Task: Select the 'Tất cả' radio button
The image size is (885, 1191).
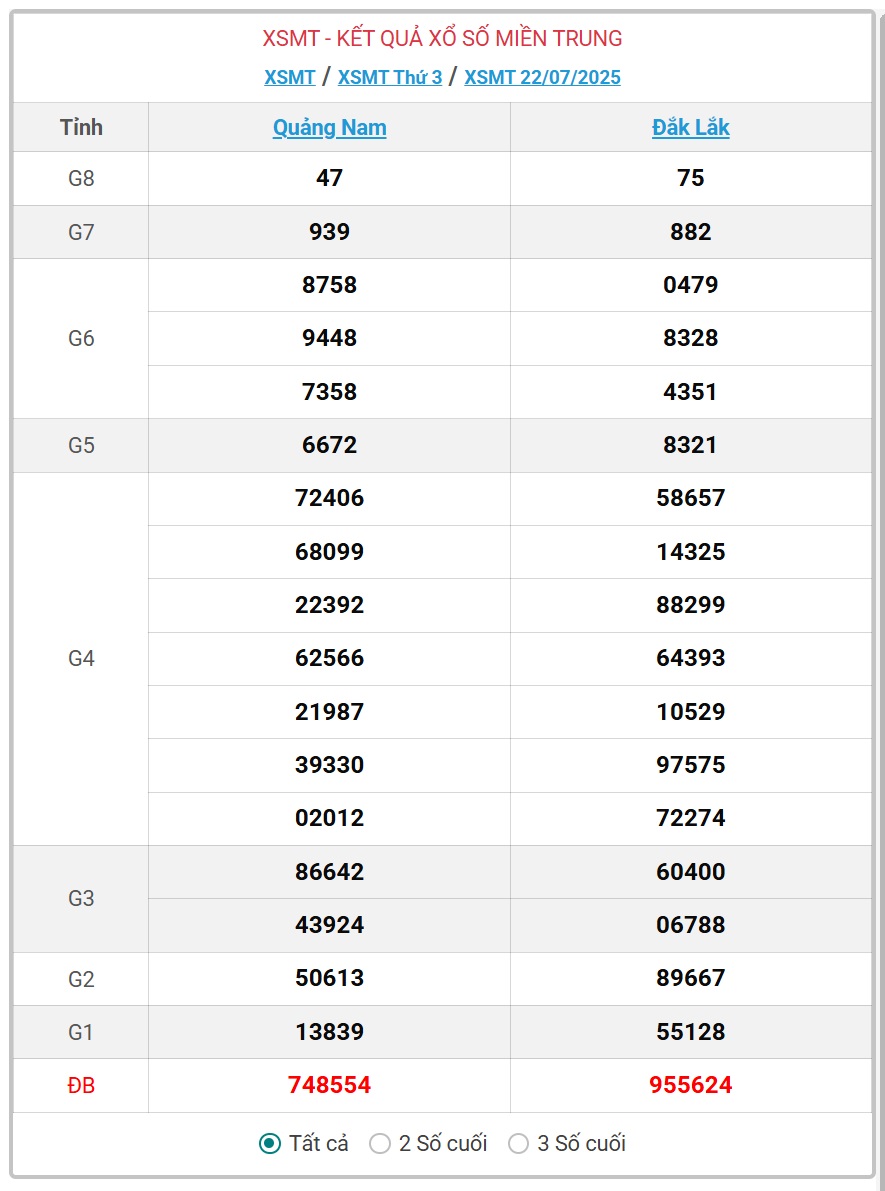Action: (x=270, y=1143)
